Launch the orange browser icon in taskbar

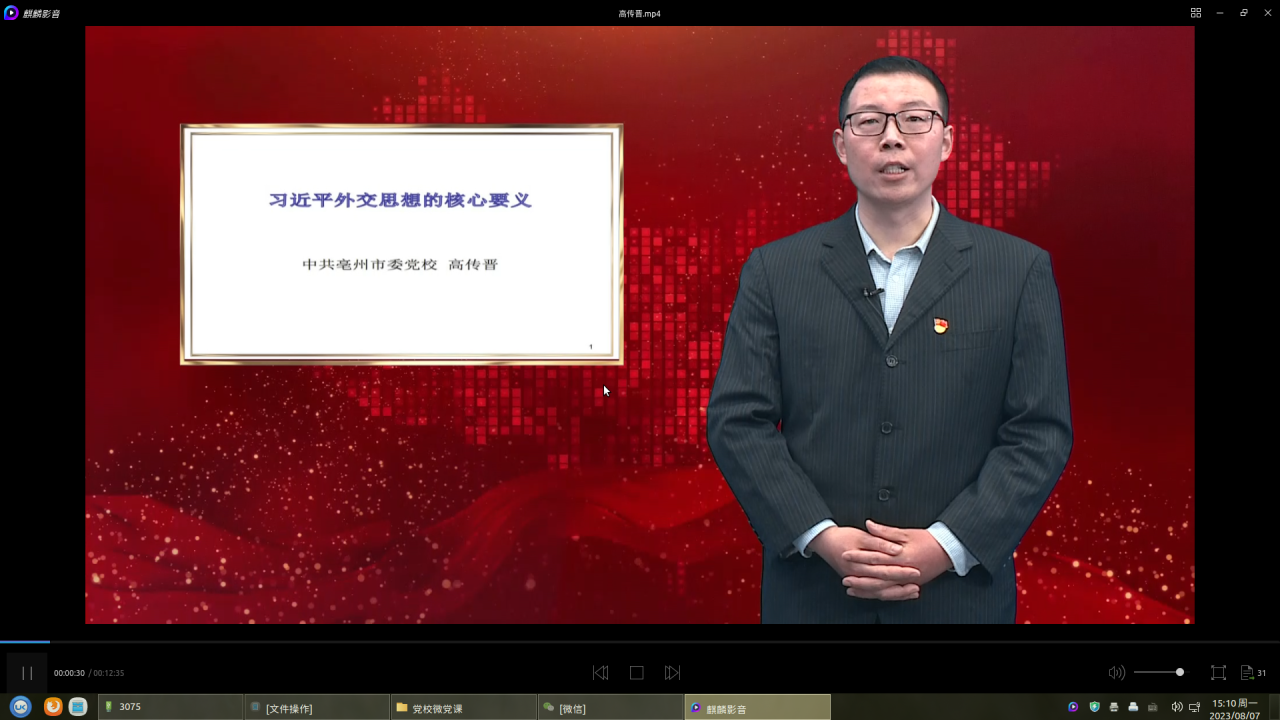pyautogui.click(x=53, y=707)
